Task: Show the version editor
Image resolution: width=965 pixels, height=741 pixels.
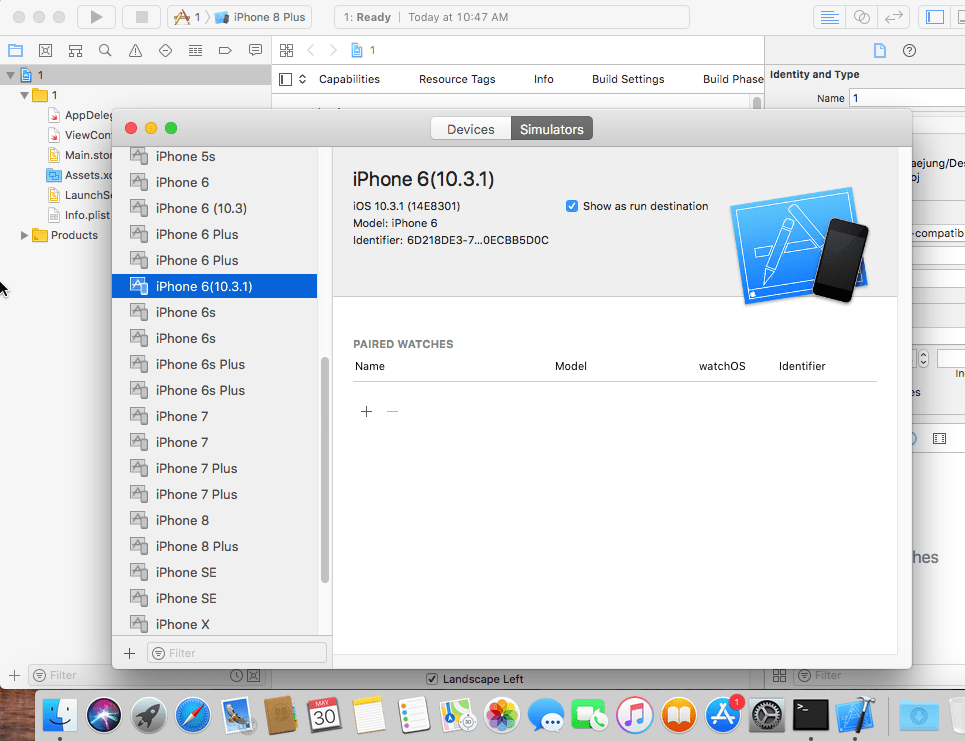Action: [x=894, y=17]
